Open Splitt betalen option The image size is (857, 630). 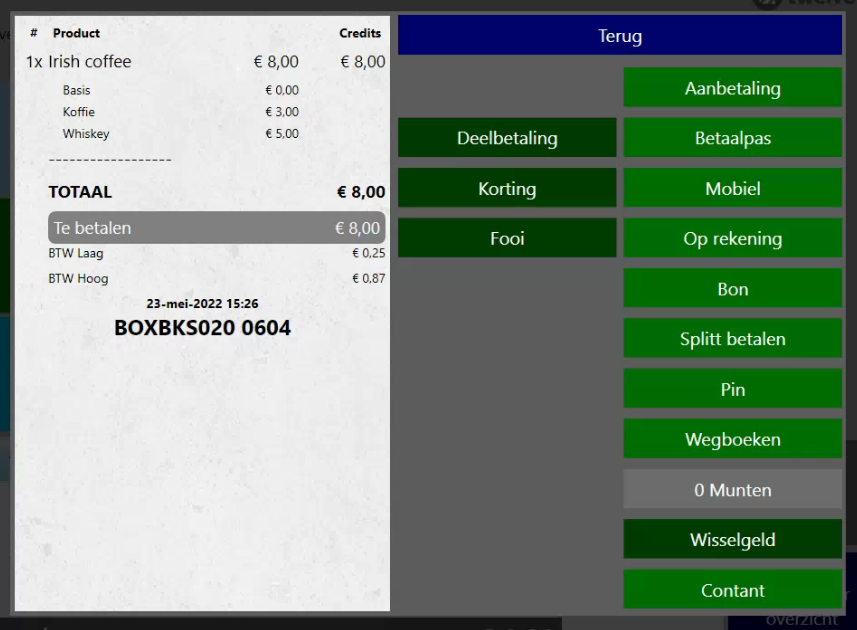(732, 339)
